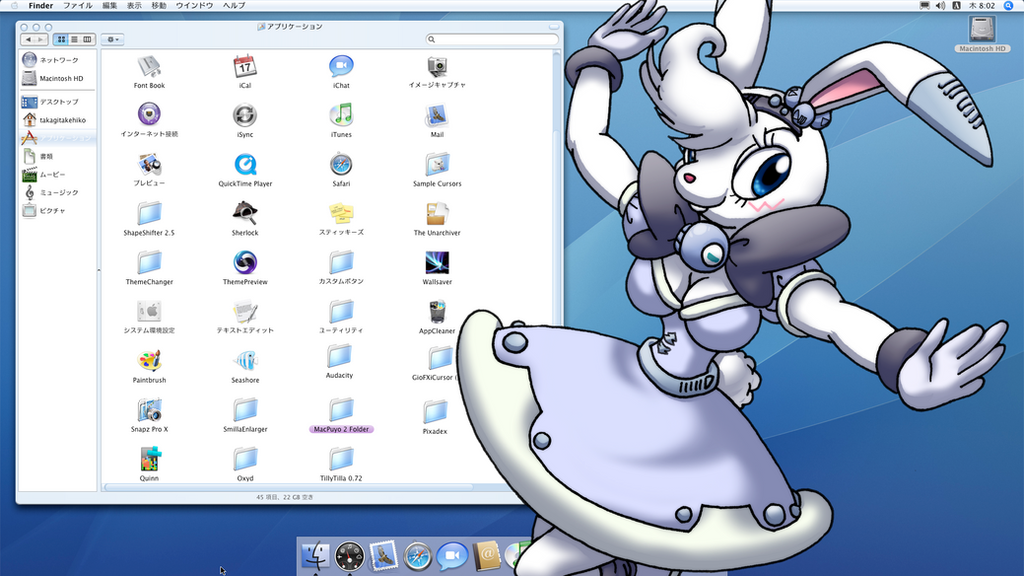
Task: Go back with the back arrow button
Action: point(28,39)
